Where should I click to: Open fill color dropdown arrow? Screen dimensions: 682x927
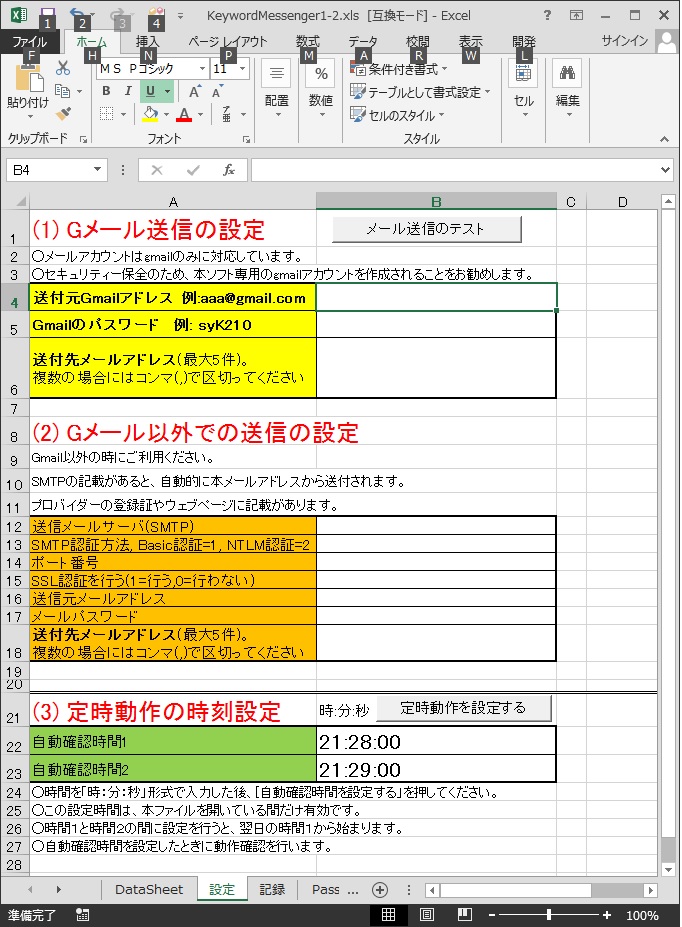pyautogui.click(x=167, y=114)
